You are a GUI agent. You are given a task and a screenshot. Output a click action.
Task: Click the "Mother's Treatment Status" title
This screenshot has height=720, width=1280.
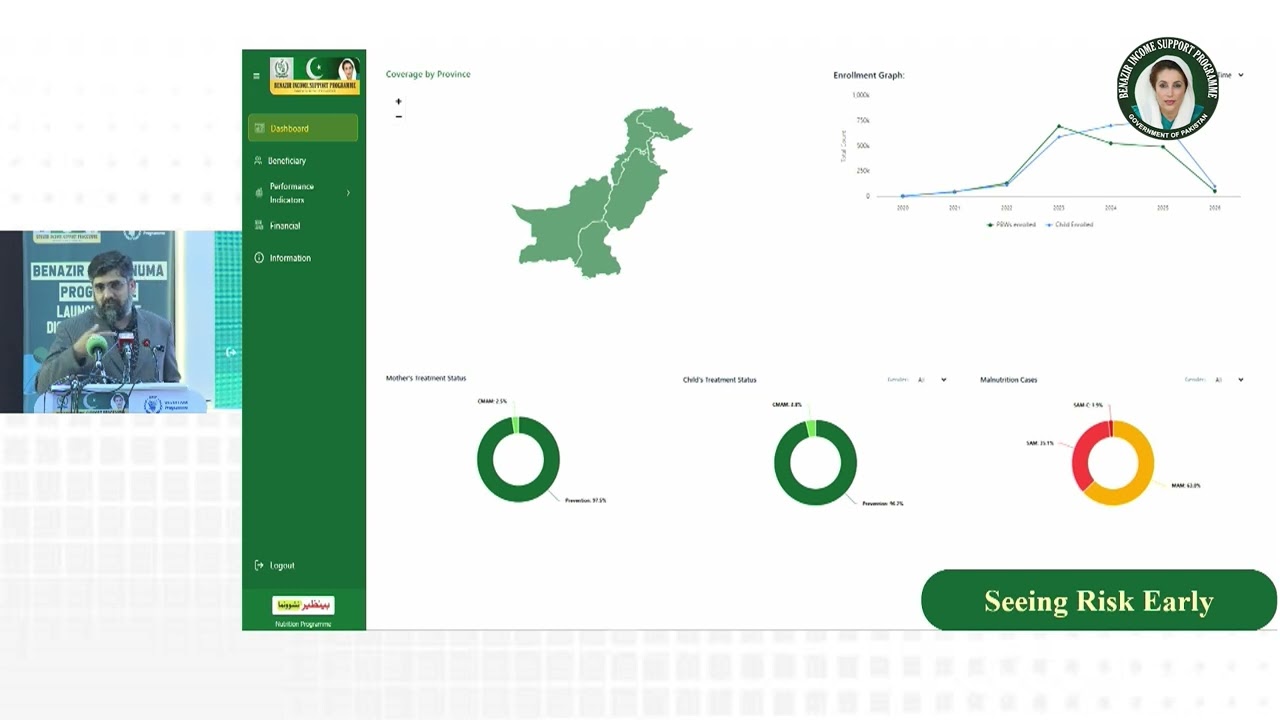(x=426, y=378)
